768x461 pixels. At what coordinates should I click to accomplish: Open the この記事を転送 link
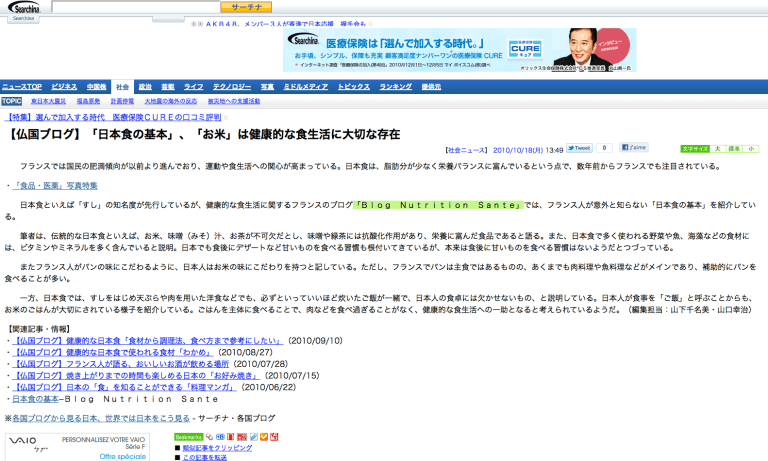click(205, 458)
